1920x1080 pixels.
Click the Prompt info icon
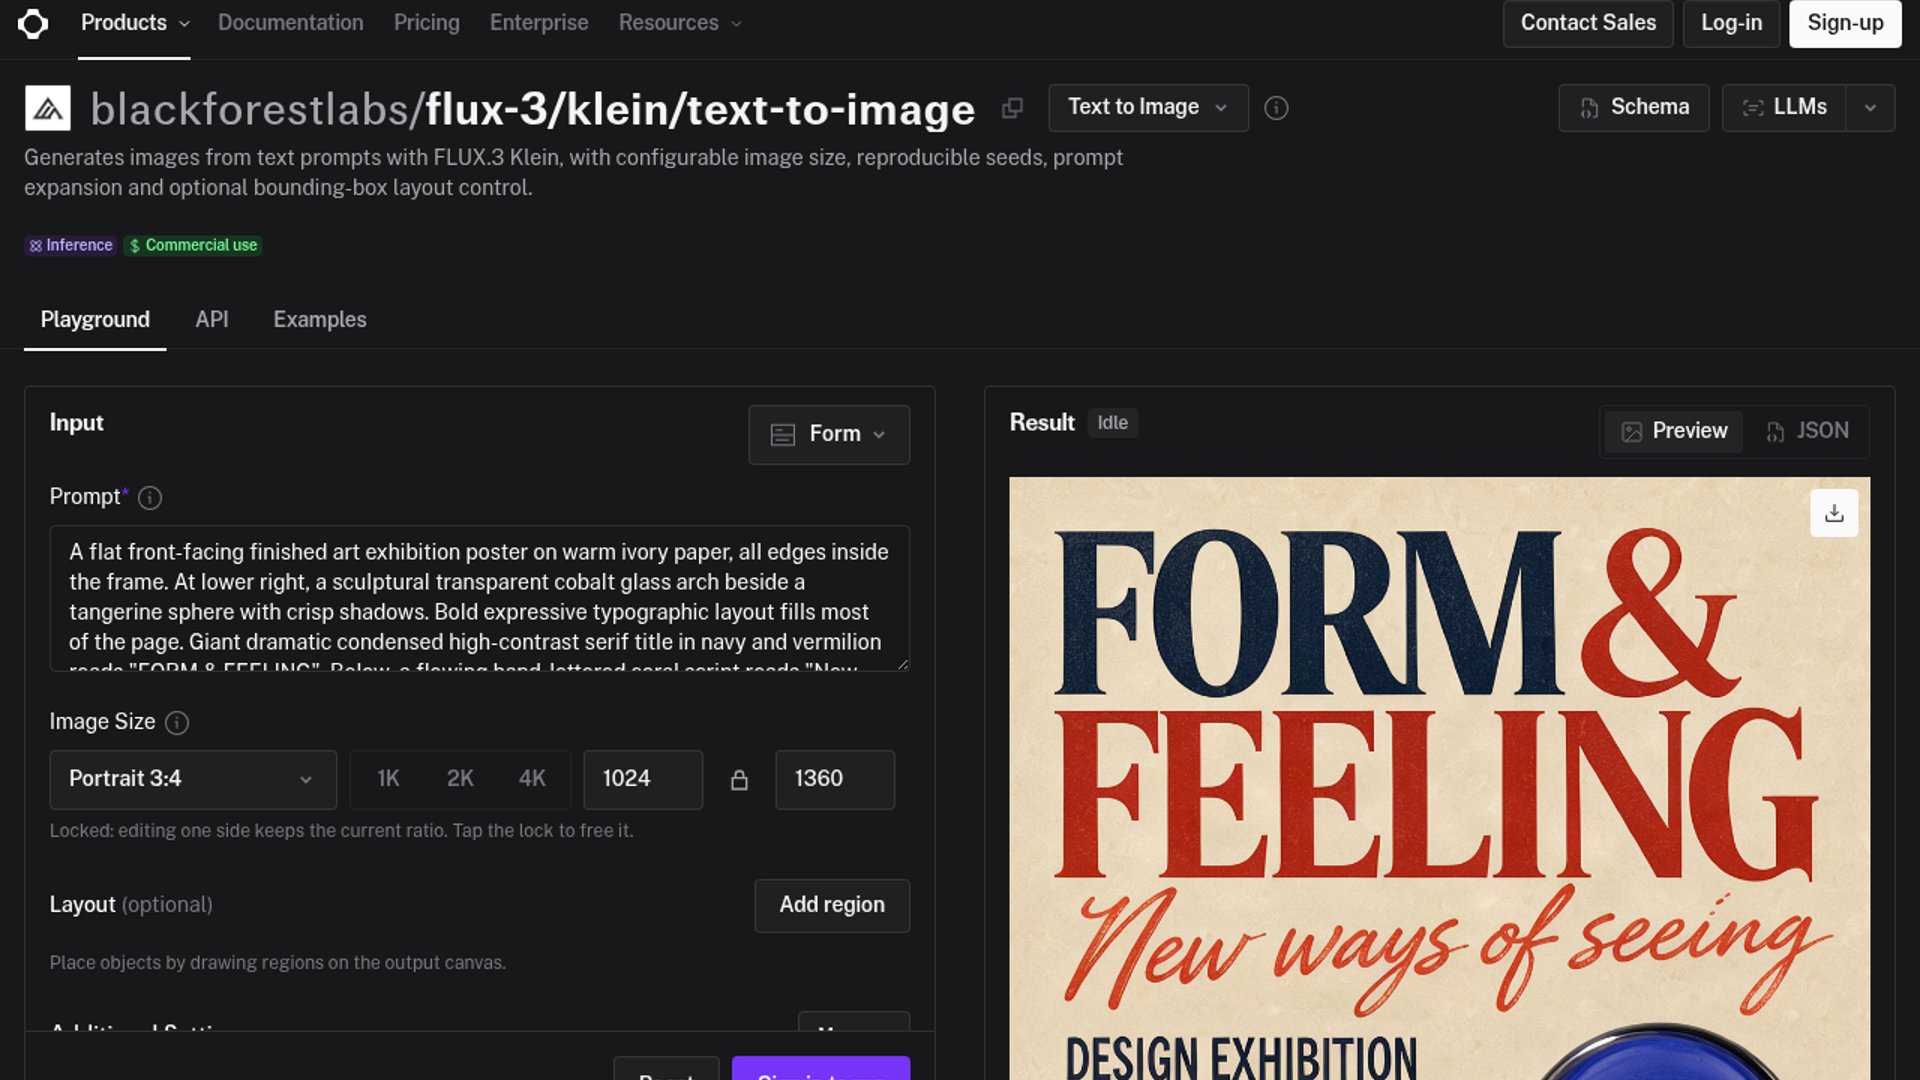coord(150,498)
